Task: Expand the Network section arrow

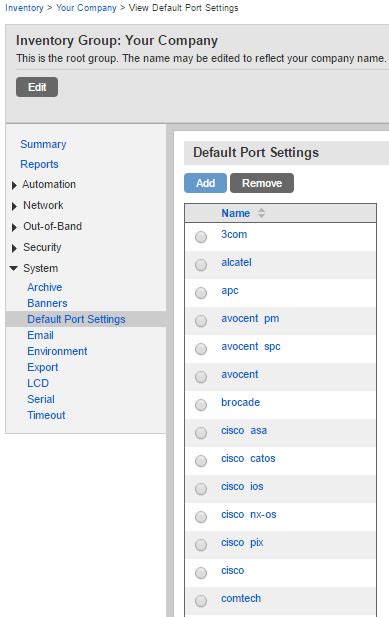Action: pos(14,206)
